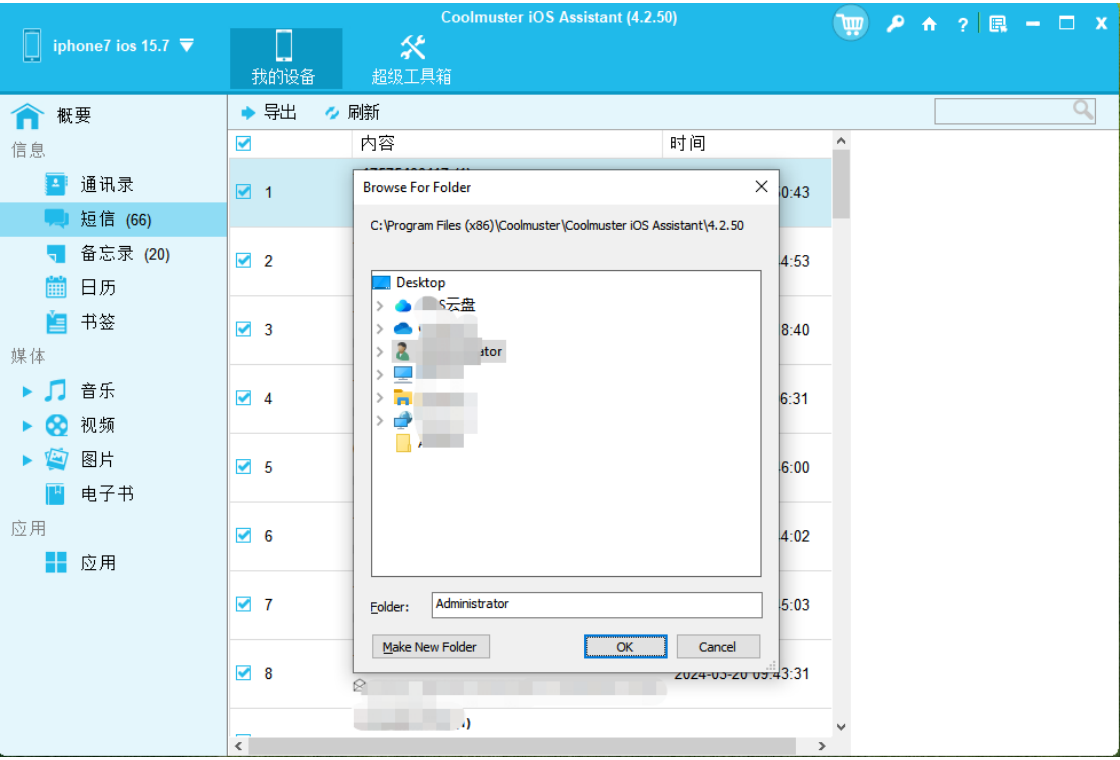Uncheck the checkbox for message row 3

(242, 329)
